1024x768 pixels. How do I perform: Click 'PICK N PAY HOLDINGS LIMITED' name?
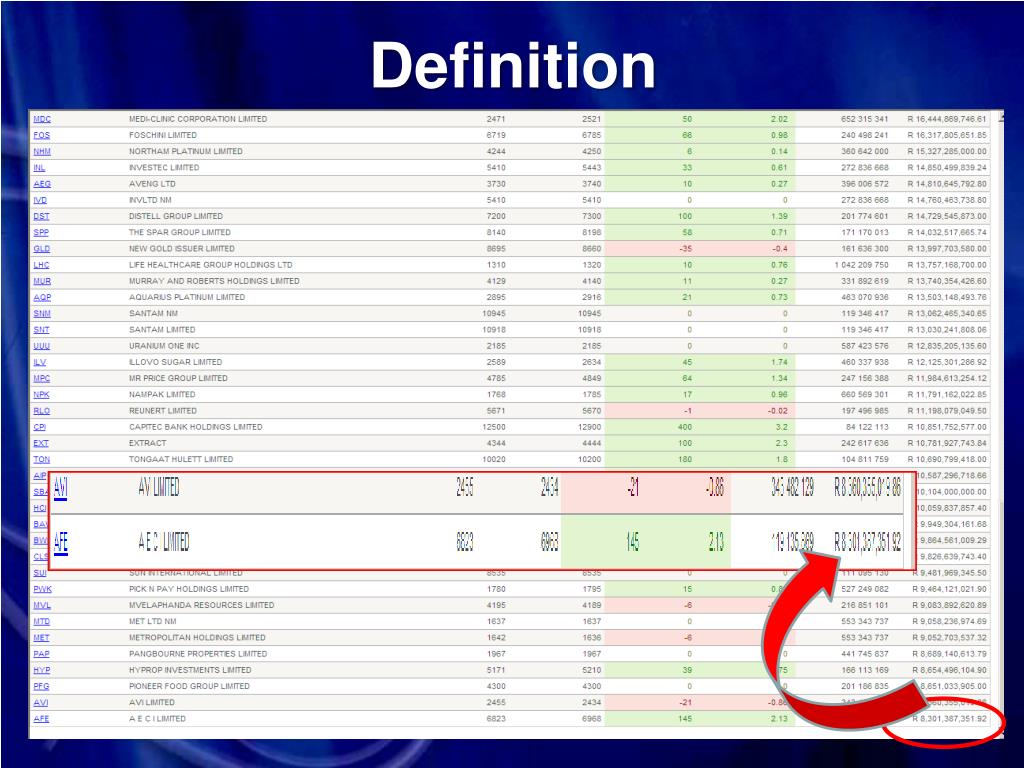click(x=189, y=589)
